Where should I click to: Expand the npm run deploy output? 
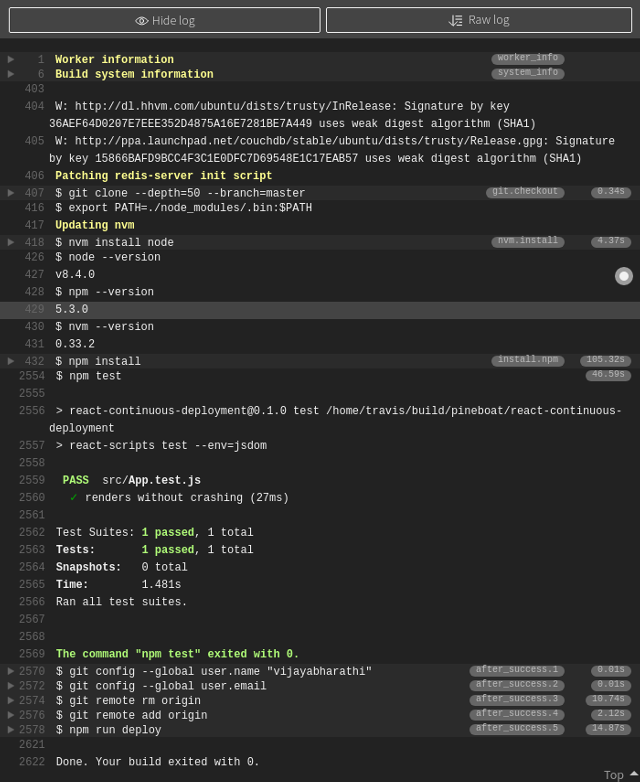click(11, 729)
